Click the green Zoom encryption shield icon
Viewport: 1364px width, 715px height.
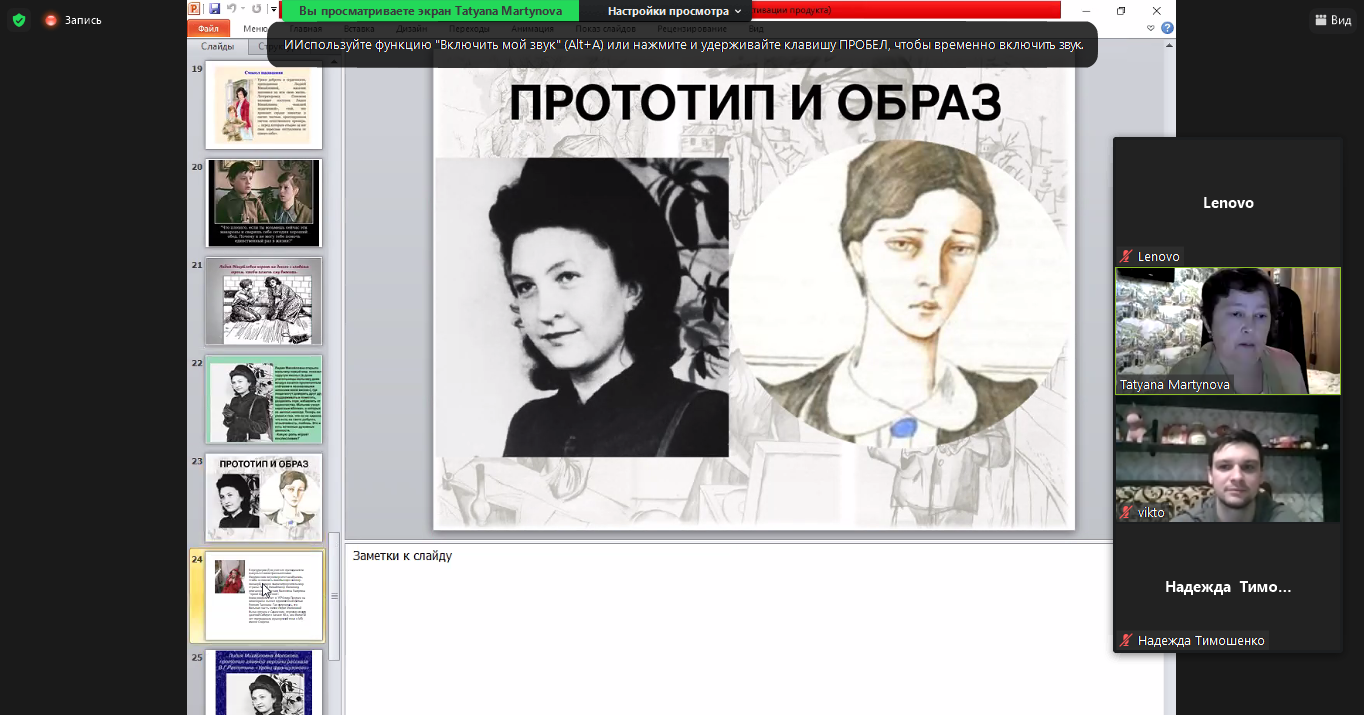click(19, 20)
